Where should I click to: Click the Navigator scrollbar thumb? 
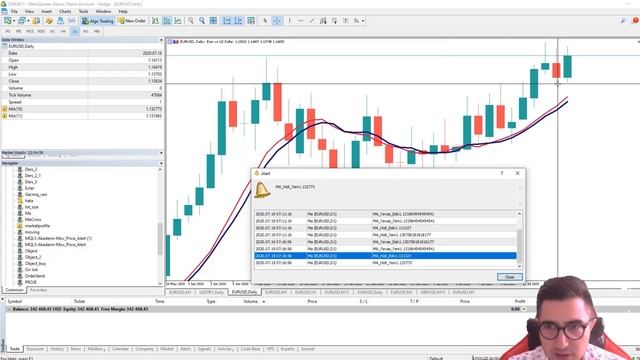click(x=160, y=239)
